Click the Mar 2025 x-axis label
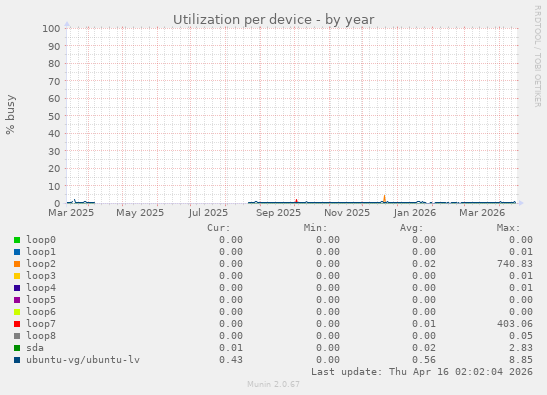This screenshot has height=395, width=547. click(x=71, y=213)
